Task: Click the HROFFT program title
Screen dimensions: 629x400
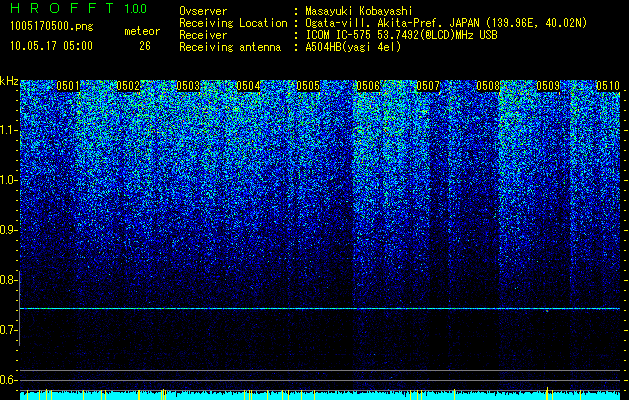Action: pyautogui.click(x=62, y=8)
